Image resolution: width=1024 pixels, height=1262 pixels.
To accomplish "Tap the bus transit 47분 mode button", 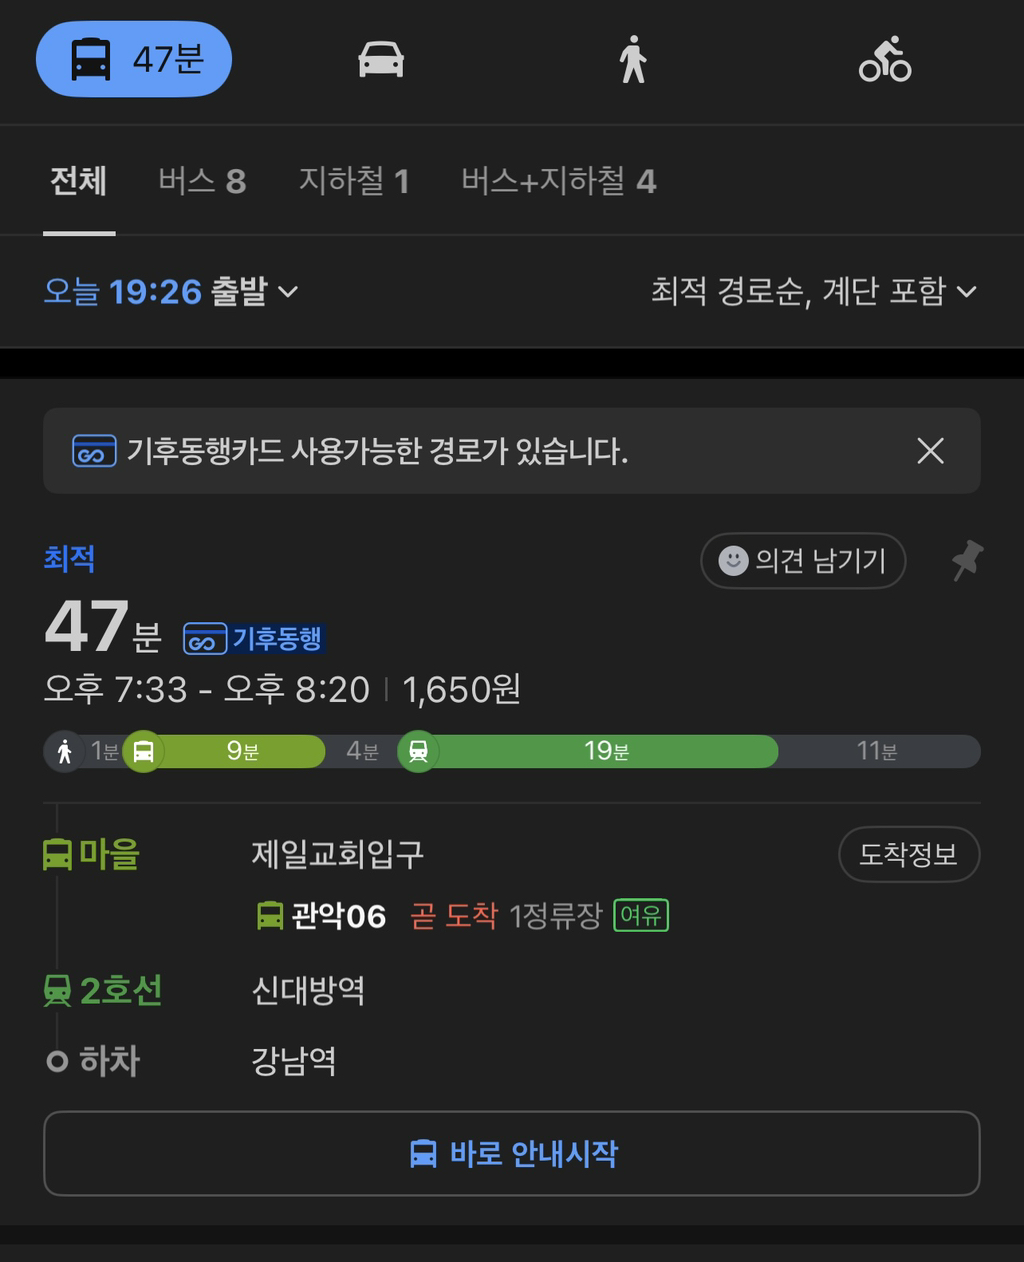I will [134, 60].
